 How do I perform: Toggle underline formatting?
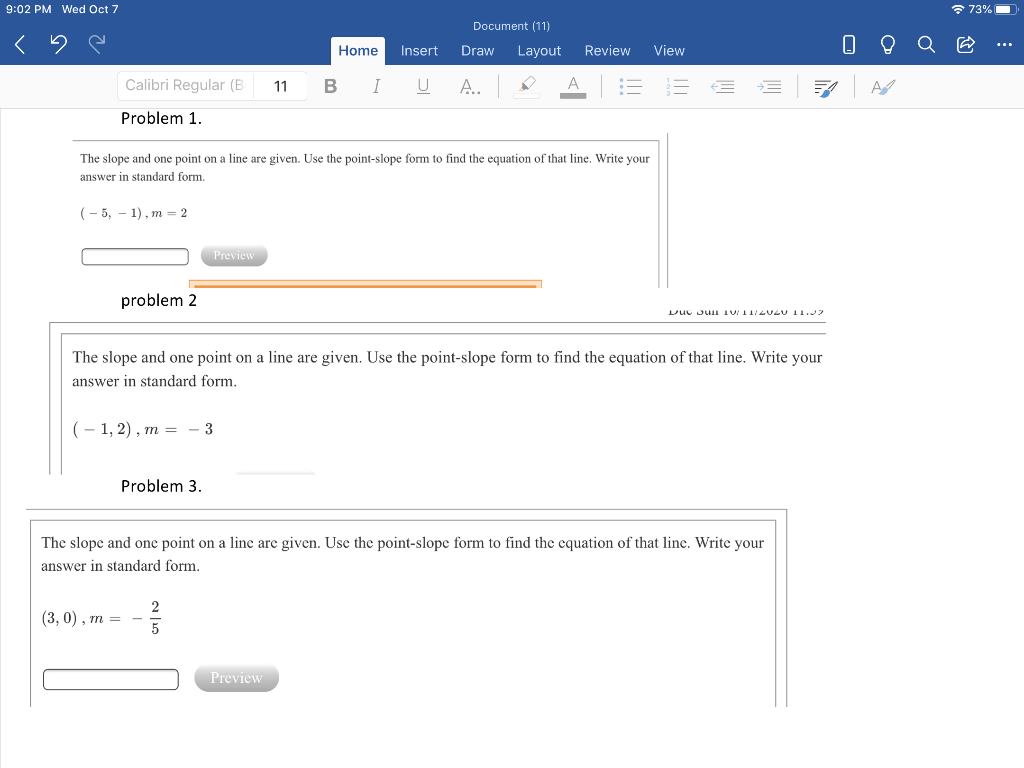[x=423, y=86]
